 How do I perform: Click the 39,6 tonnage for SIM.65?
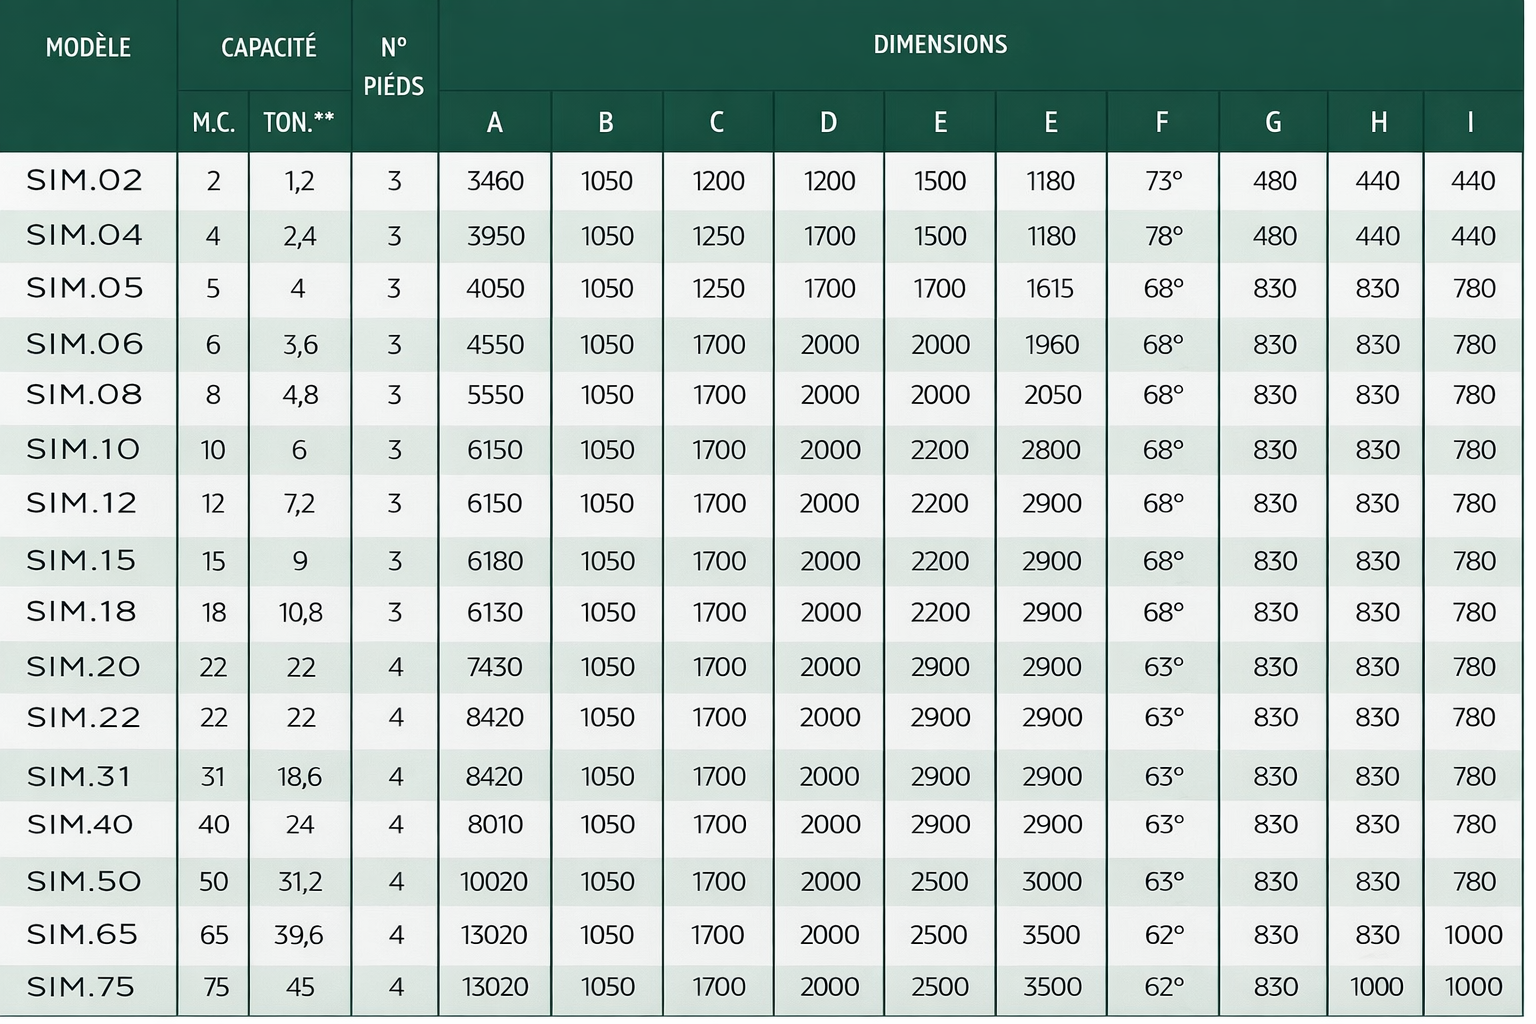(x=299, y=935)
